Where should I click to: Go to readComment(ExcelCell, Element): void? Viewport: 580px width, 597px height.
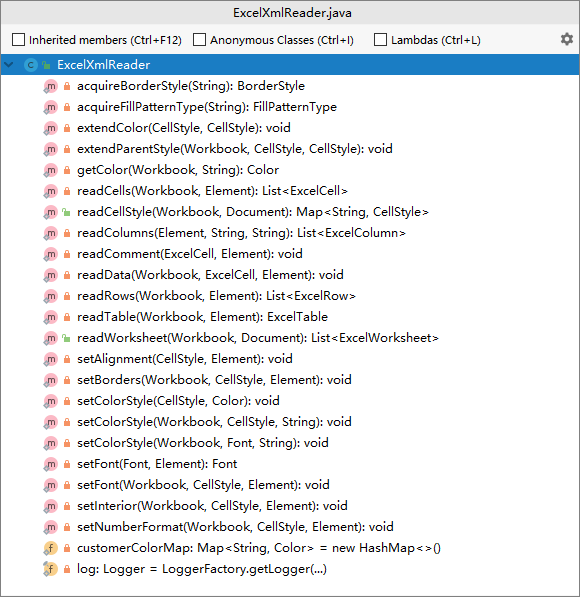tap(190, 254)
